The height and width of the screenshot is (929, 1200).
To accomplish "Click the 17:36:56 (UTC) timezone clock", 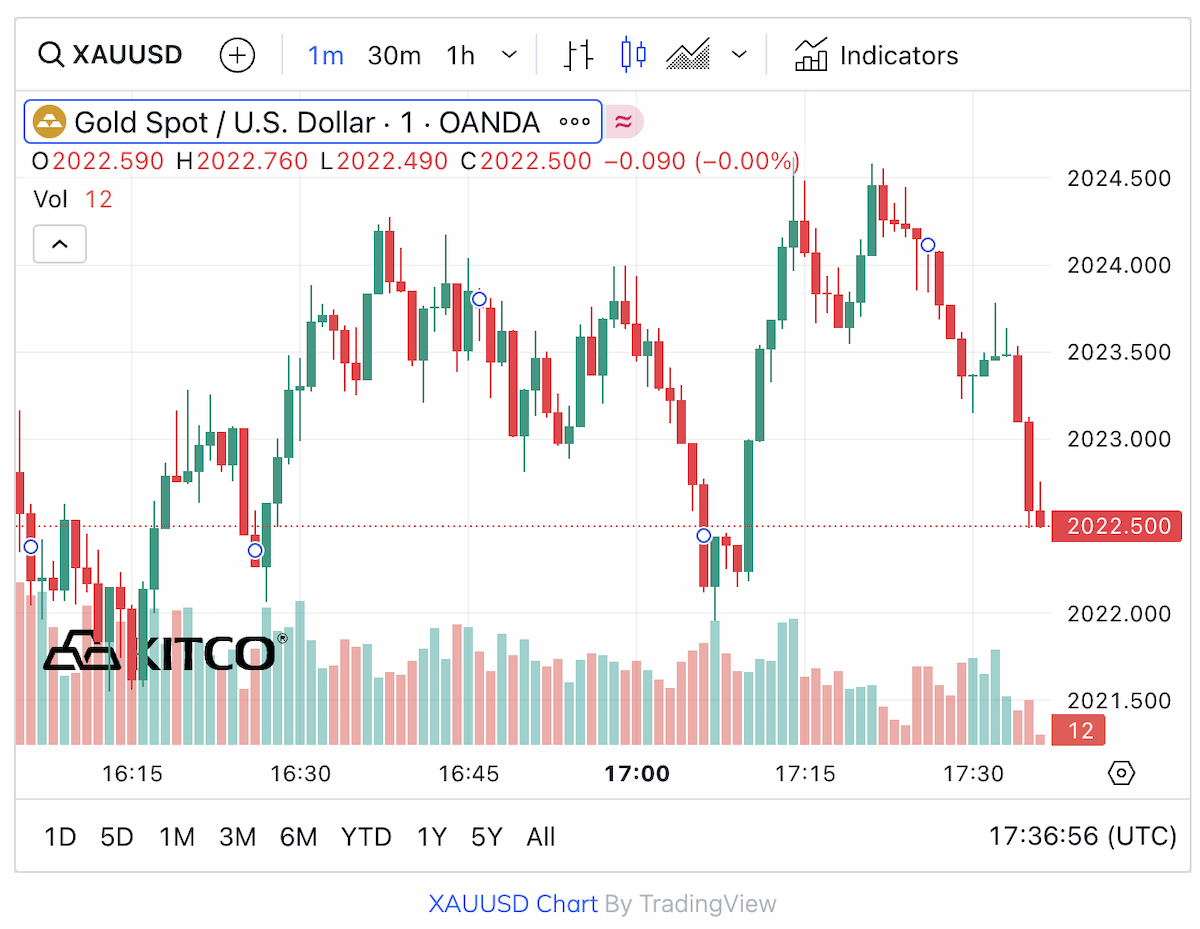I will click(x=1083, y=836).
